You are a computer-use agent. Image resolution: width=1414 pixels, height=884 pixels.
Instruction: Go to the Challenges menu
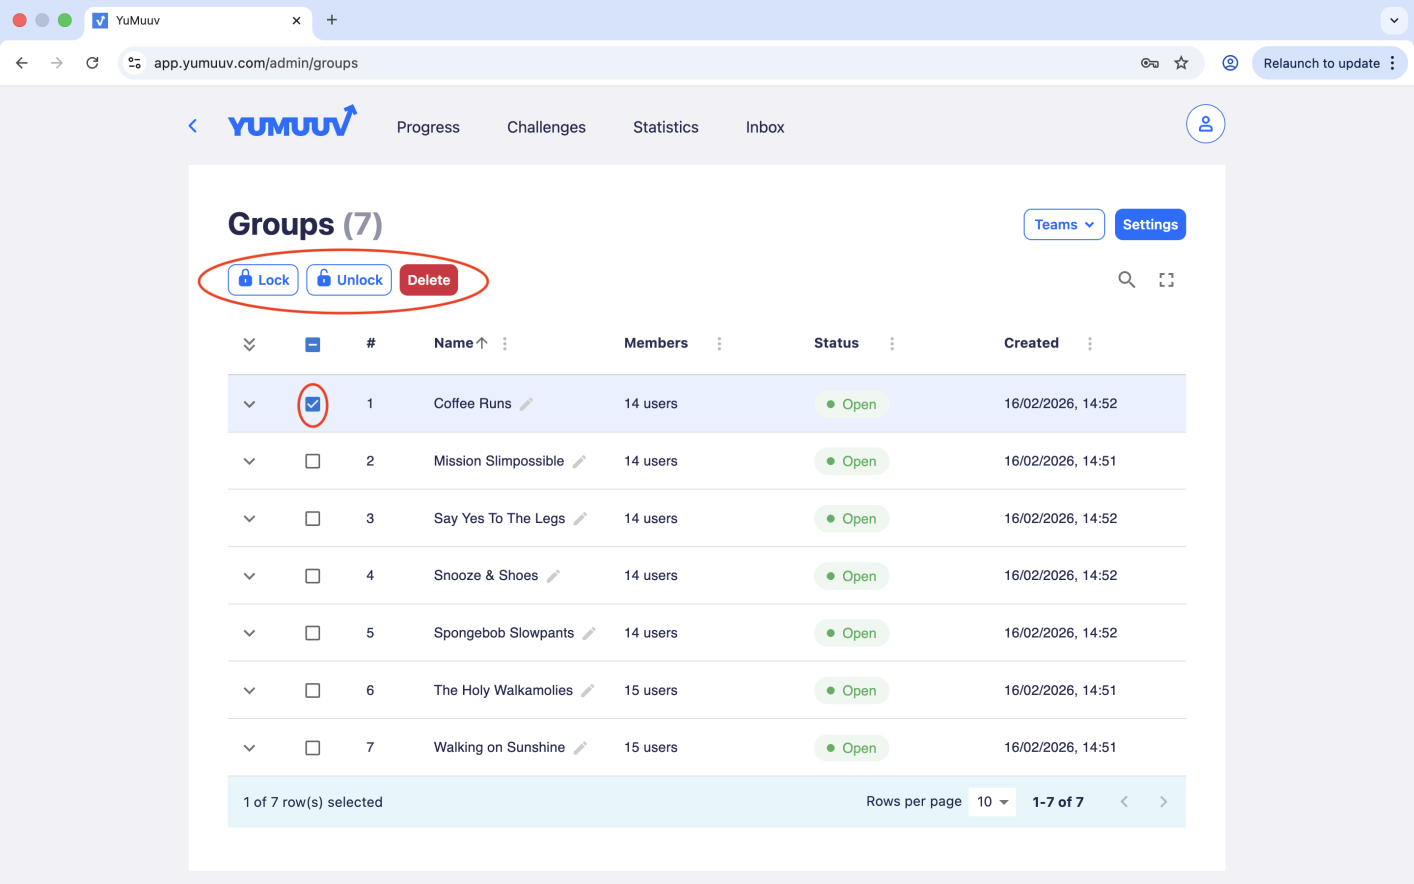546,127
